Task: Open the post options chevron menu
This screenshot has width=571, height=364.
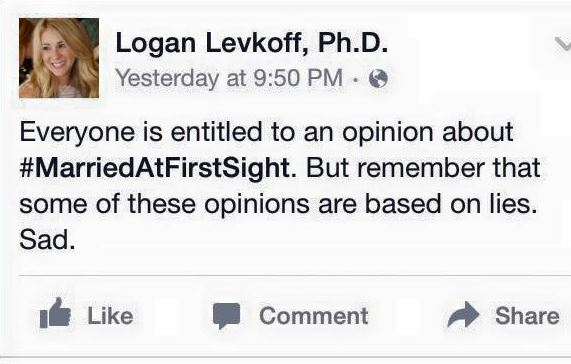Action: 563,44
